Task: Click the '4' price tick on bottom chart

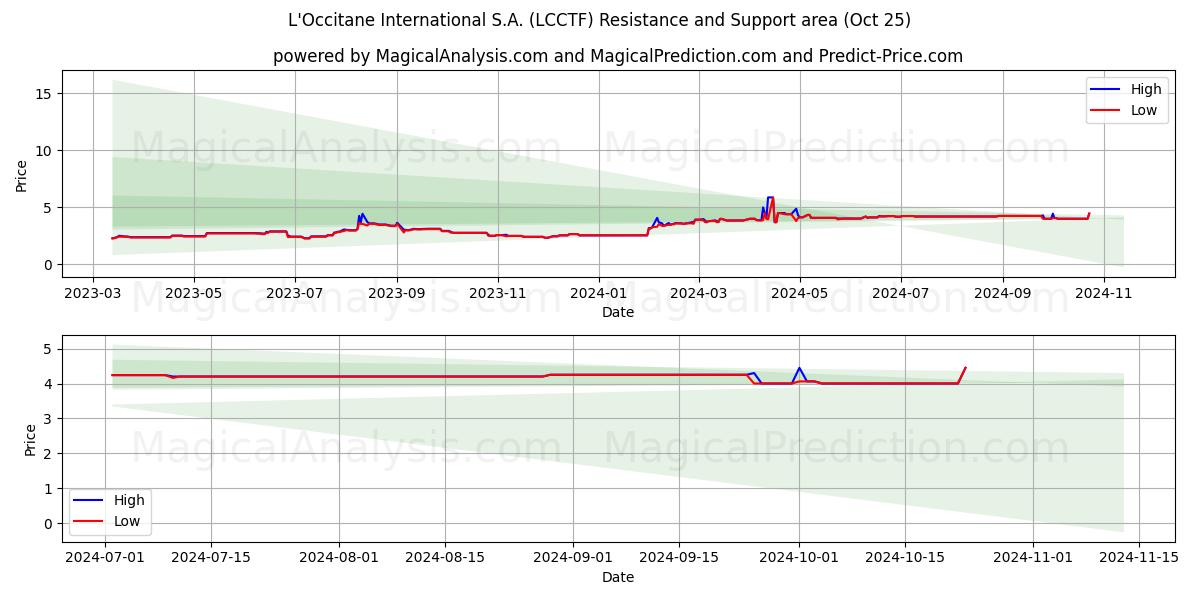Action: click(x=49, y=384)
